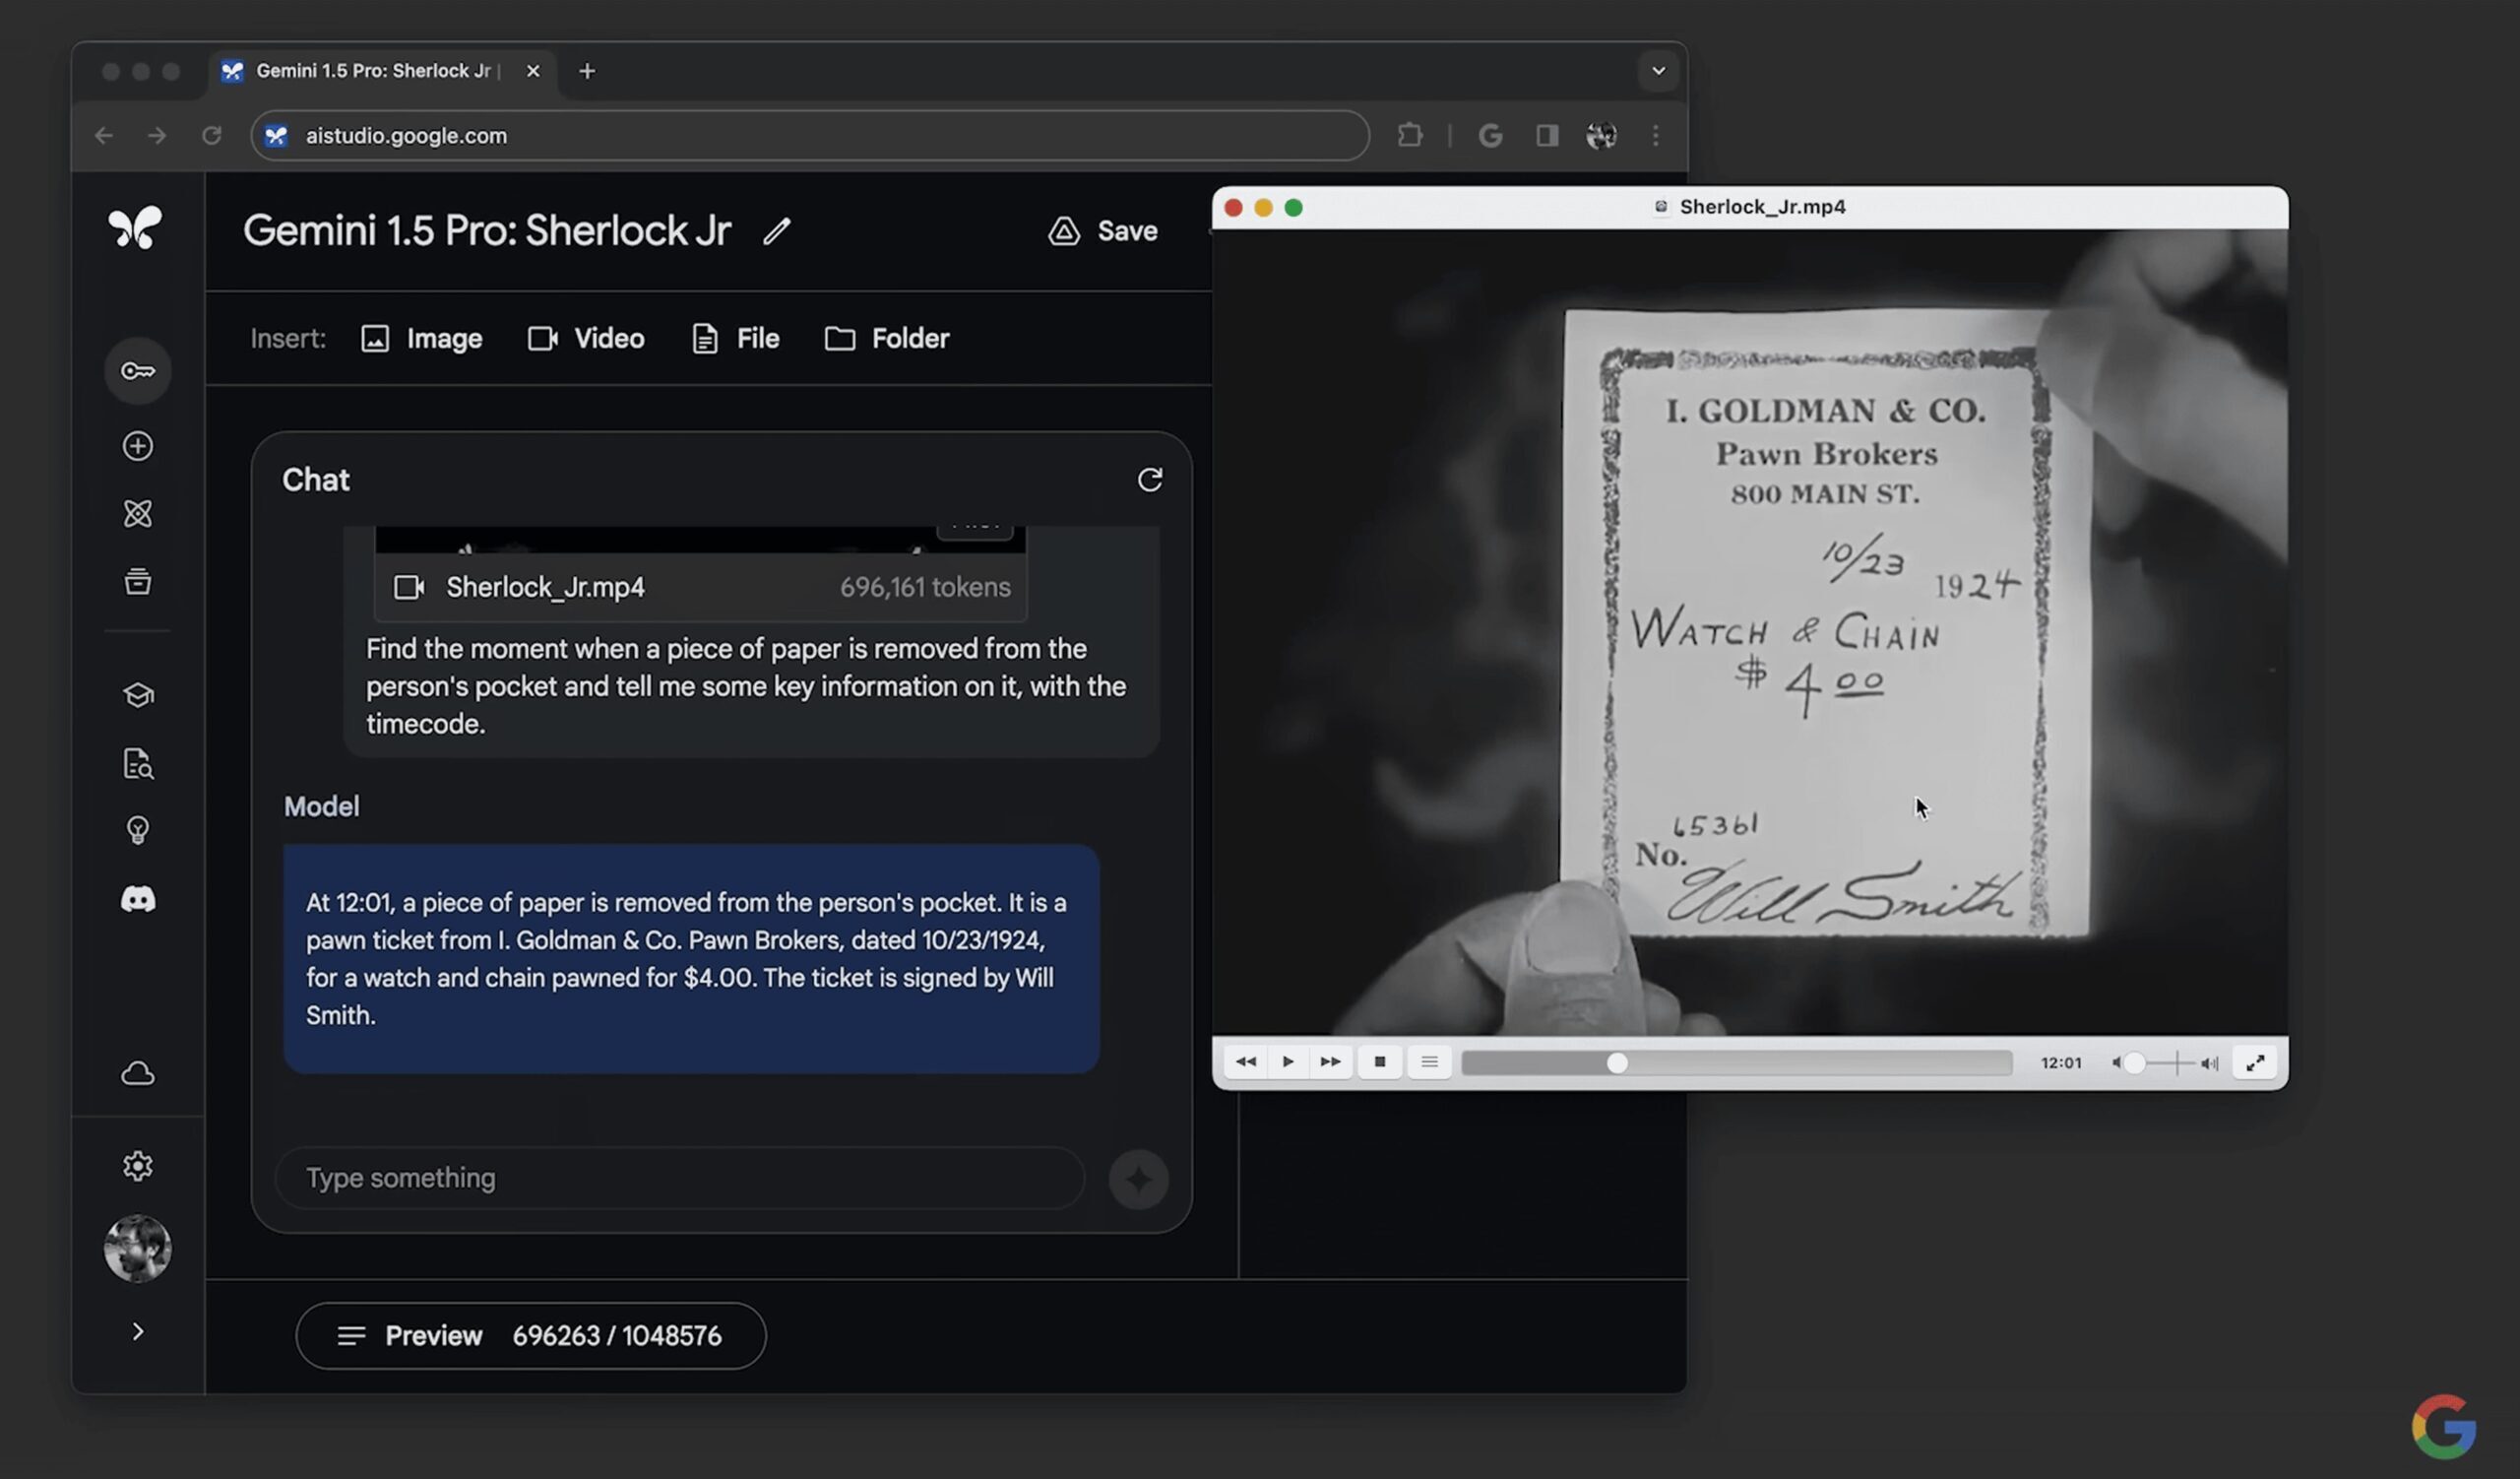Open the video player playlist menu
Image resolution: width=2520 pixels, height=1479 pixels.
[1430, 1062]
